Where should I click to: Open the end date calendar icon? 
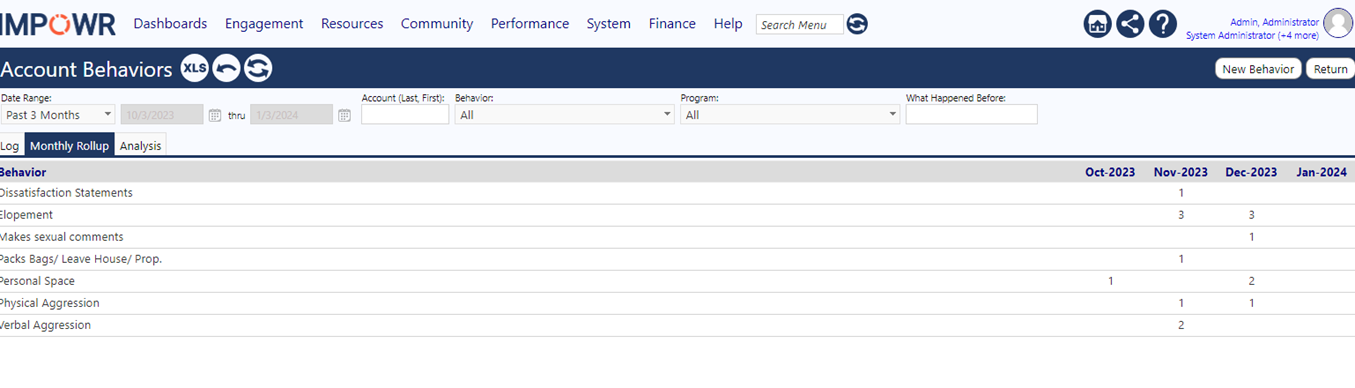pos(344,115)
